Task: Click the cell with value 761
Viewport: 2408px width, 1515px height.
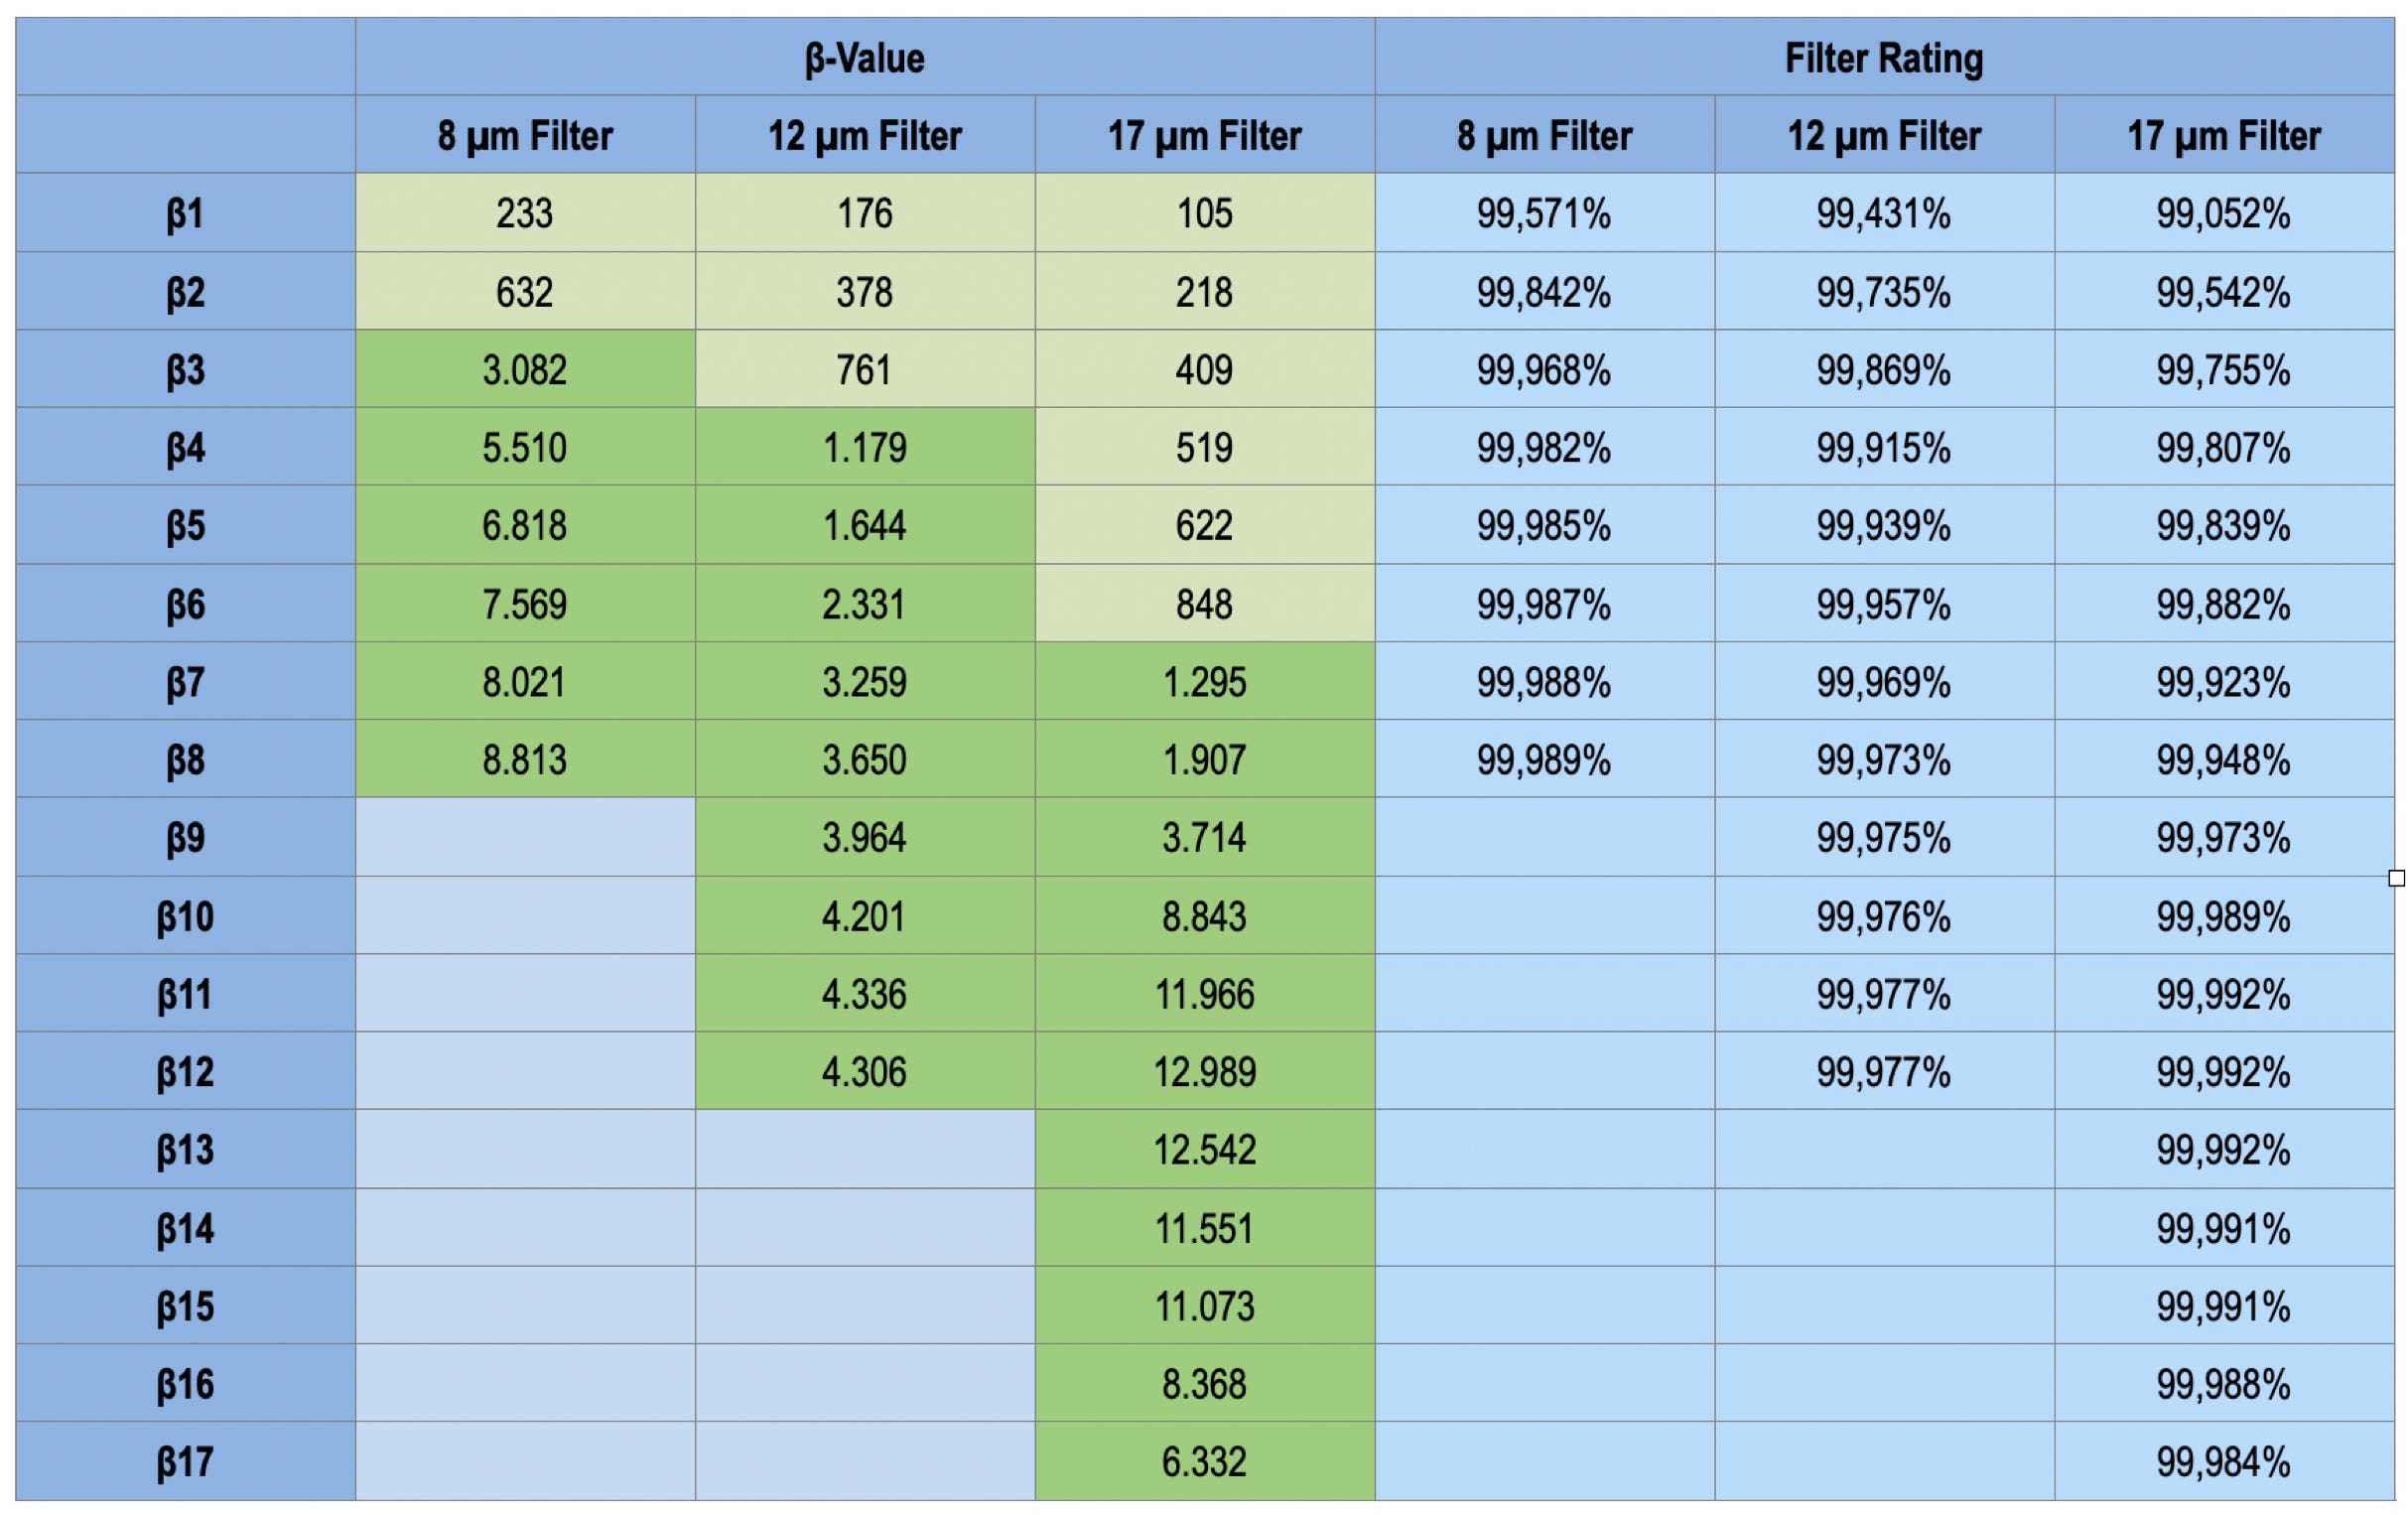Action: [864, 370]
